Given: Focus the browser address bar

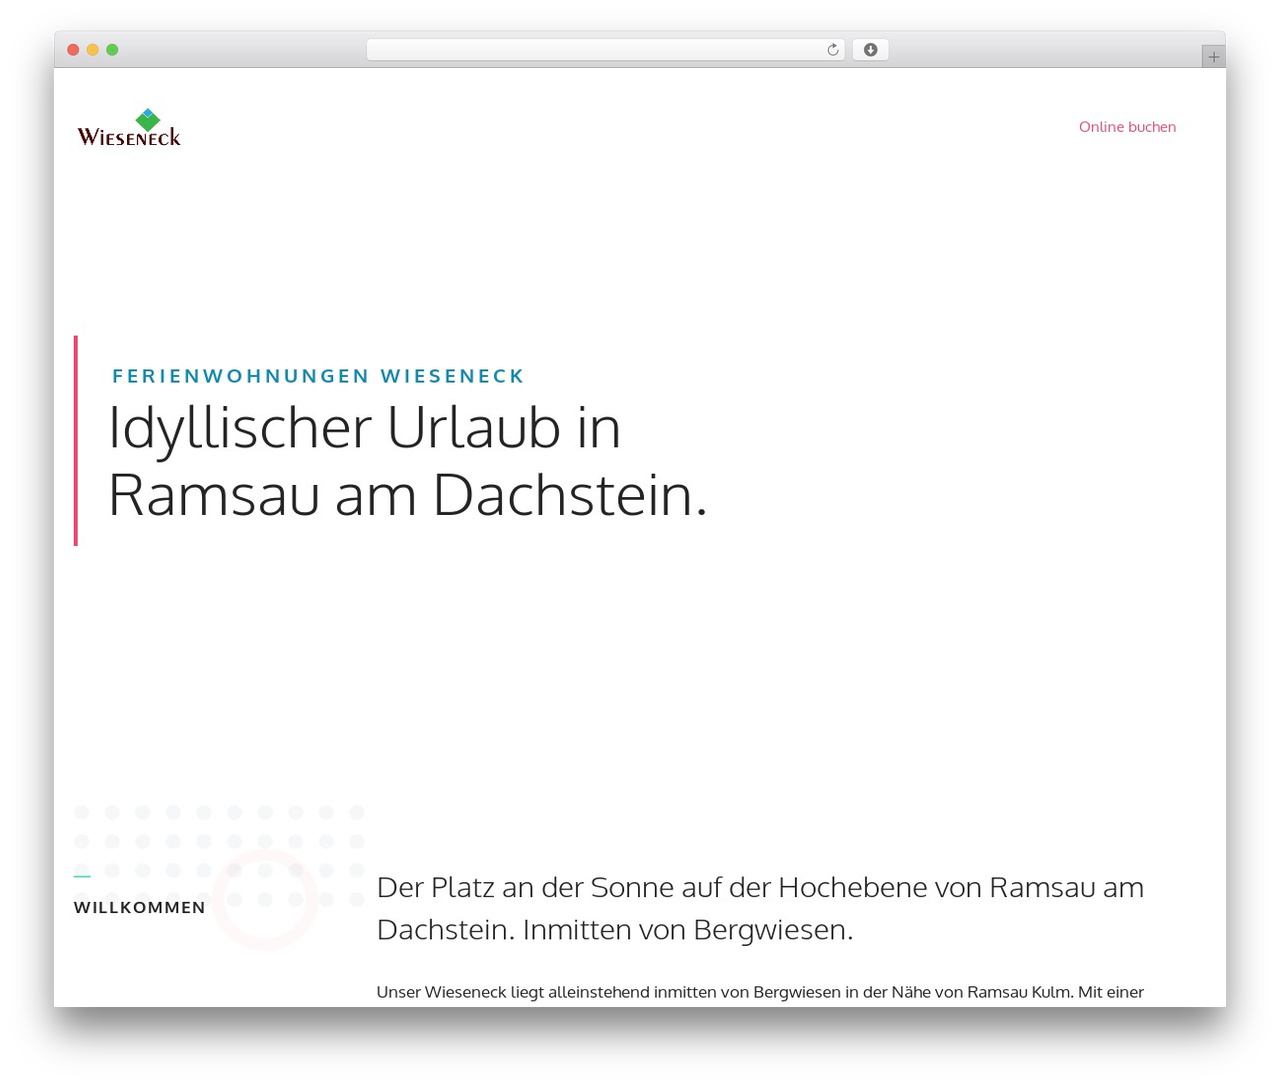Looking at the screenshot, I should tap(605, 50).
